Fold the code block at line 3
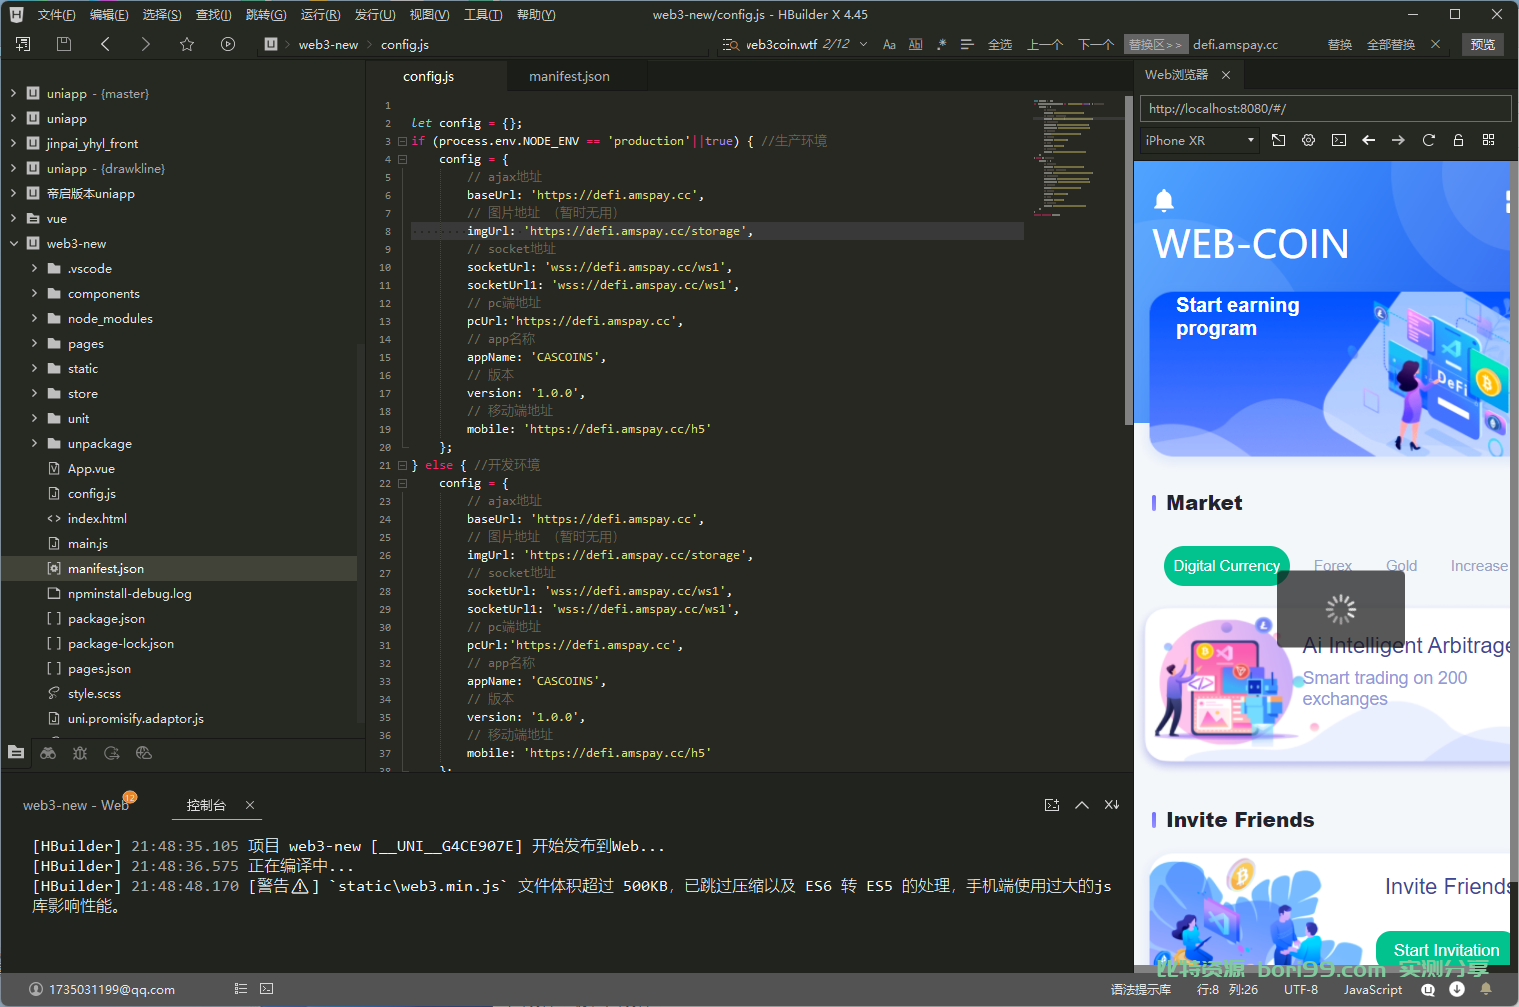Viewport: 1519px width, 1007px height. click(402, 141)
